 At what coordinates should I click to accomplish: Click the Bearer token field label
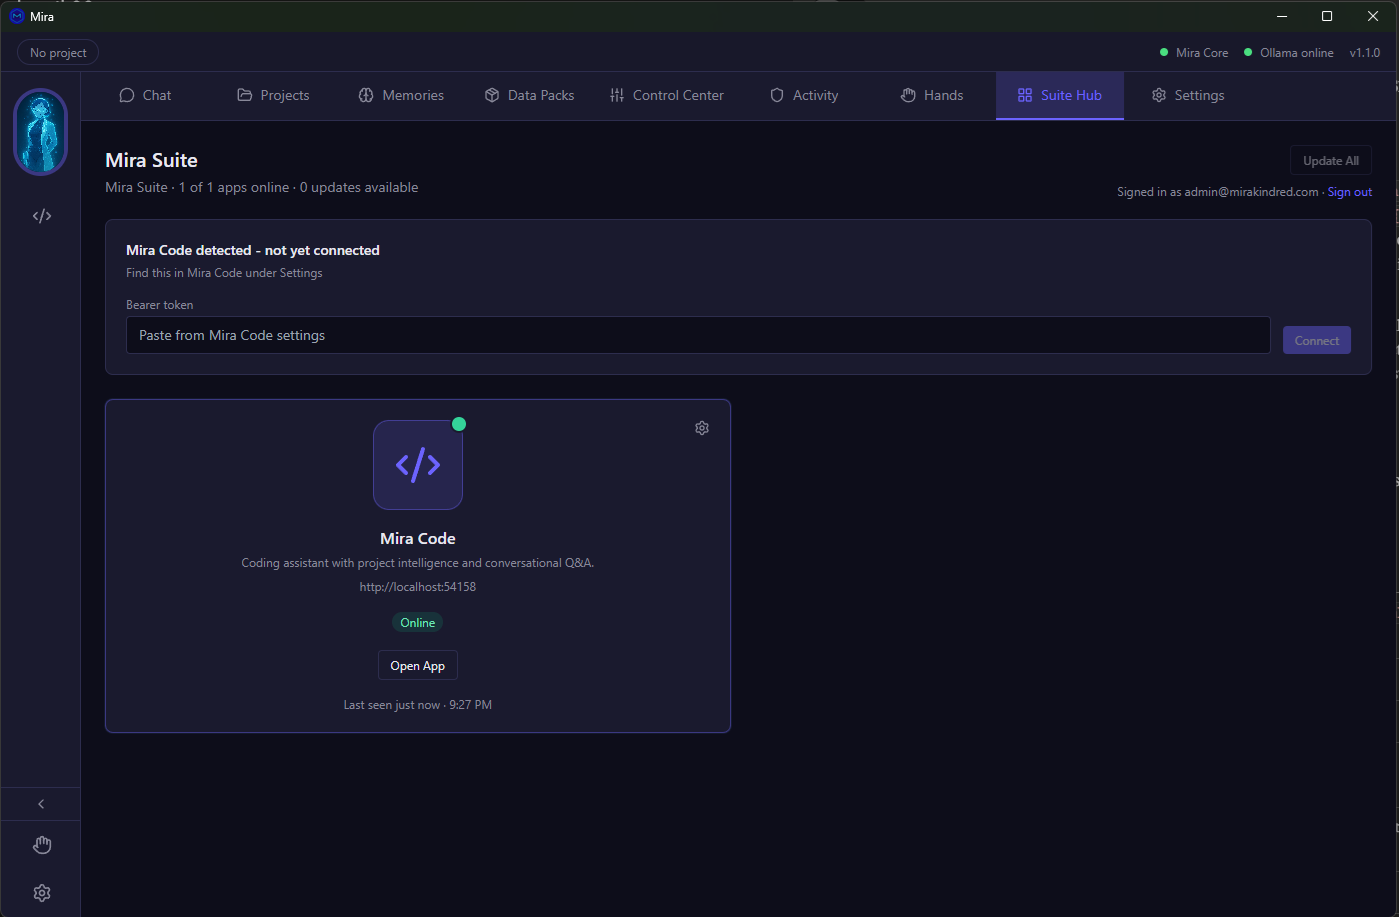tap(160, 305)
